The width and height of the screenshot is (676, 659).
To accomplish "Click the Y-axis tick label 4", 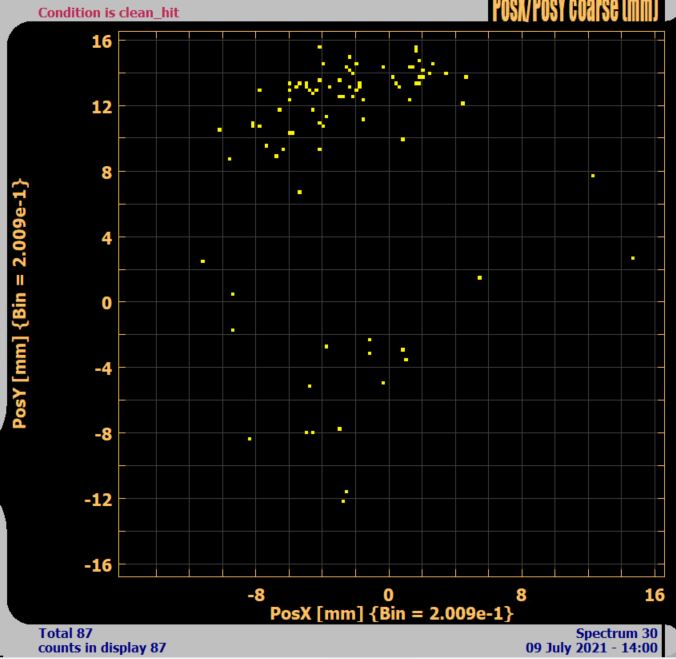I will click(107, 238).
